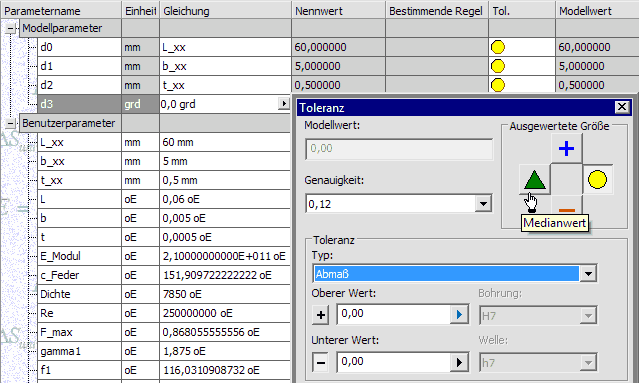This screenshot has width=639, height=383.
Task: Select user parameter c_Feder
Action: (79, 275)
